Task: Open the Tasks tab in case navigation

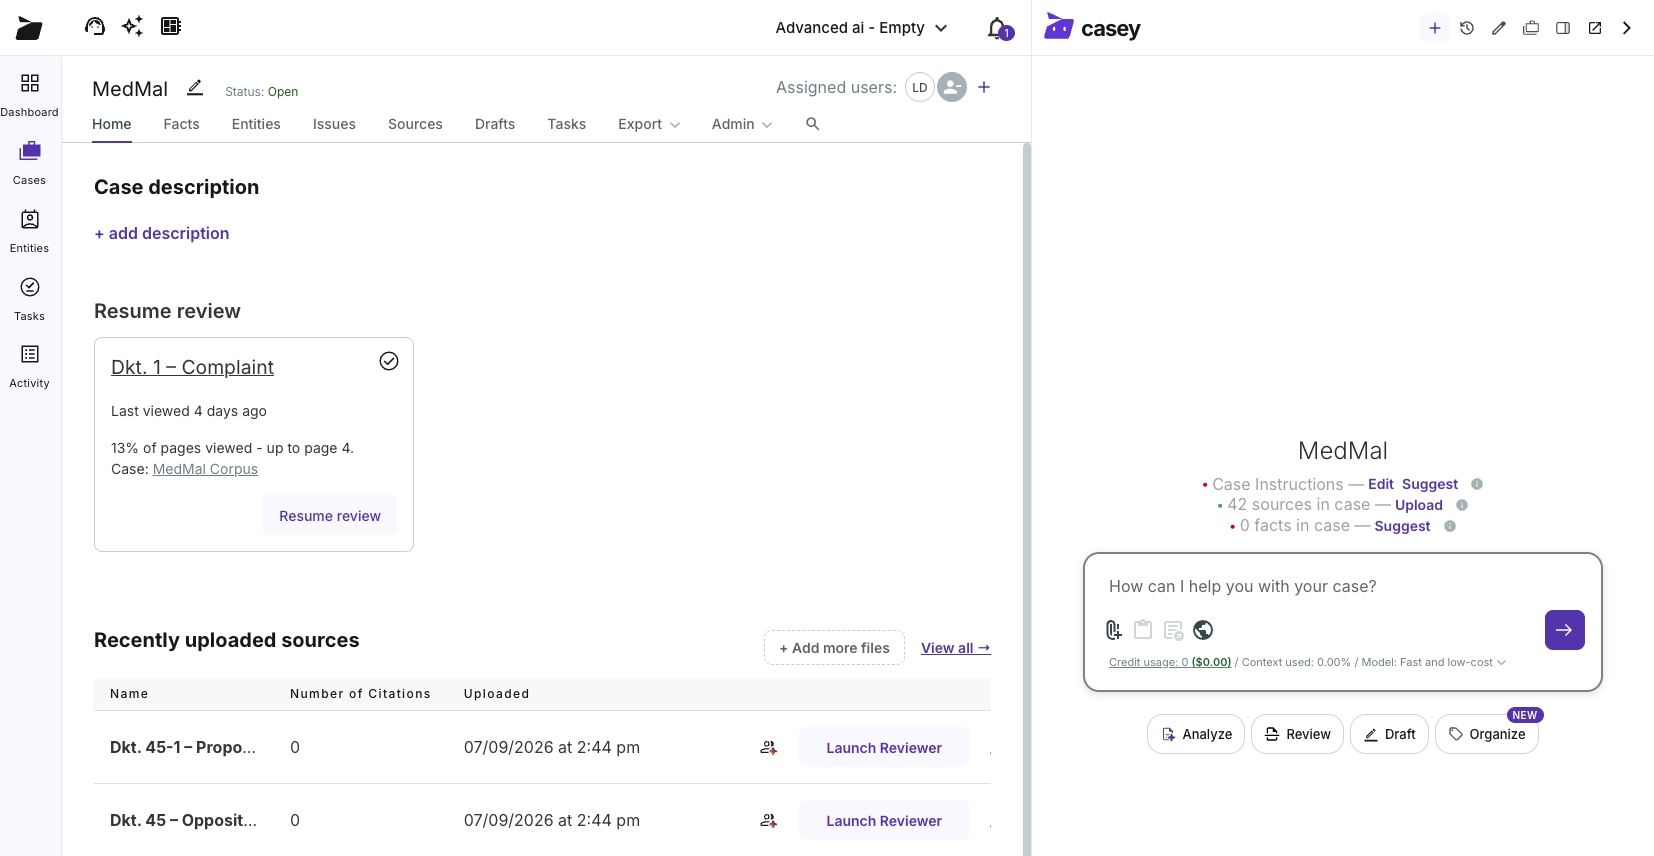Action: 567,124
